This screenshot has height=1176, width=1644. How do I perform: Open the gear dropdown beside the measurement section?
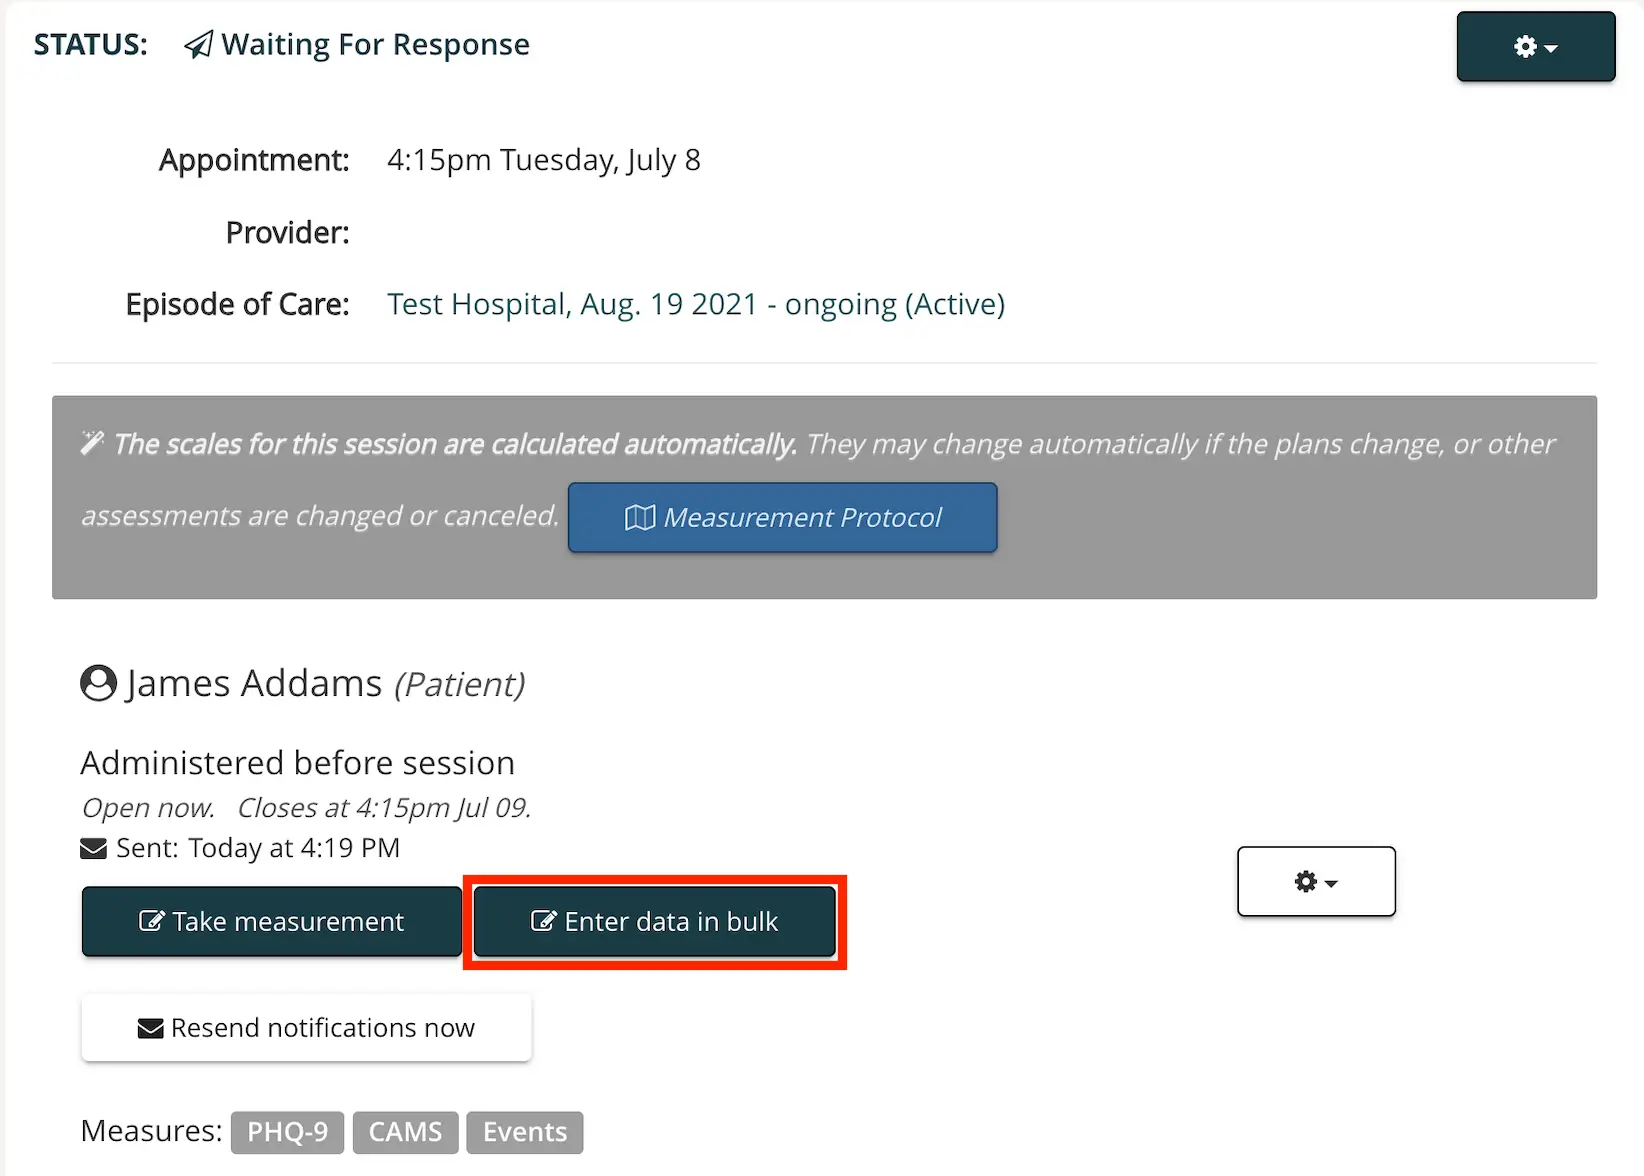(x=1315, y=881)
